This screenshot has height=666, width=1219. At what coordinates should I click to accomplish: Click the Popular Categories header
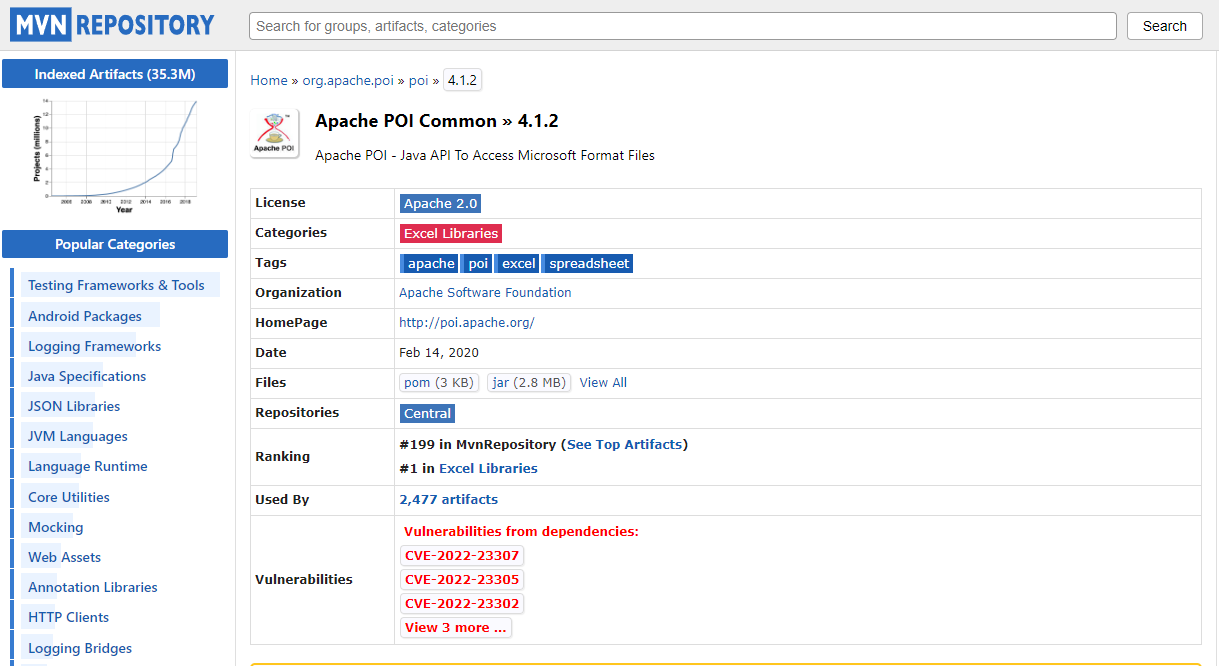[115, 244]
